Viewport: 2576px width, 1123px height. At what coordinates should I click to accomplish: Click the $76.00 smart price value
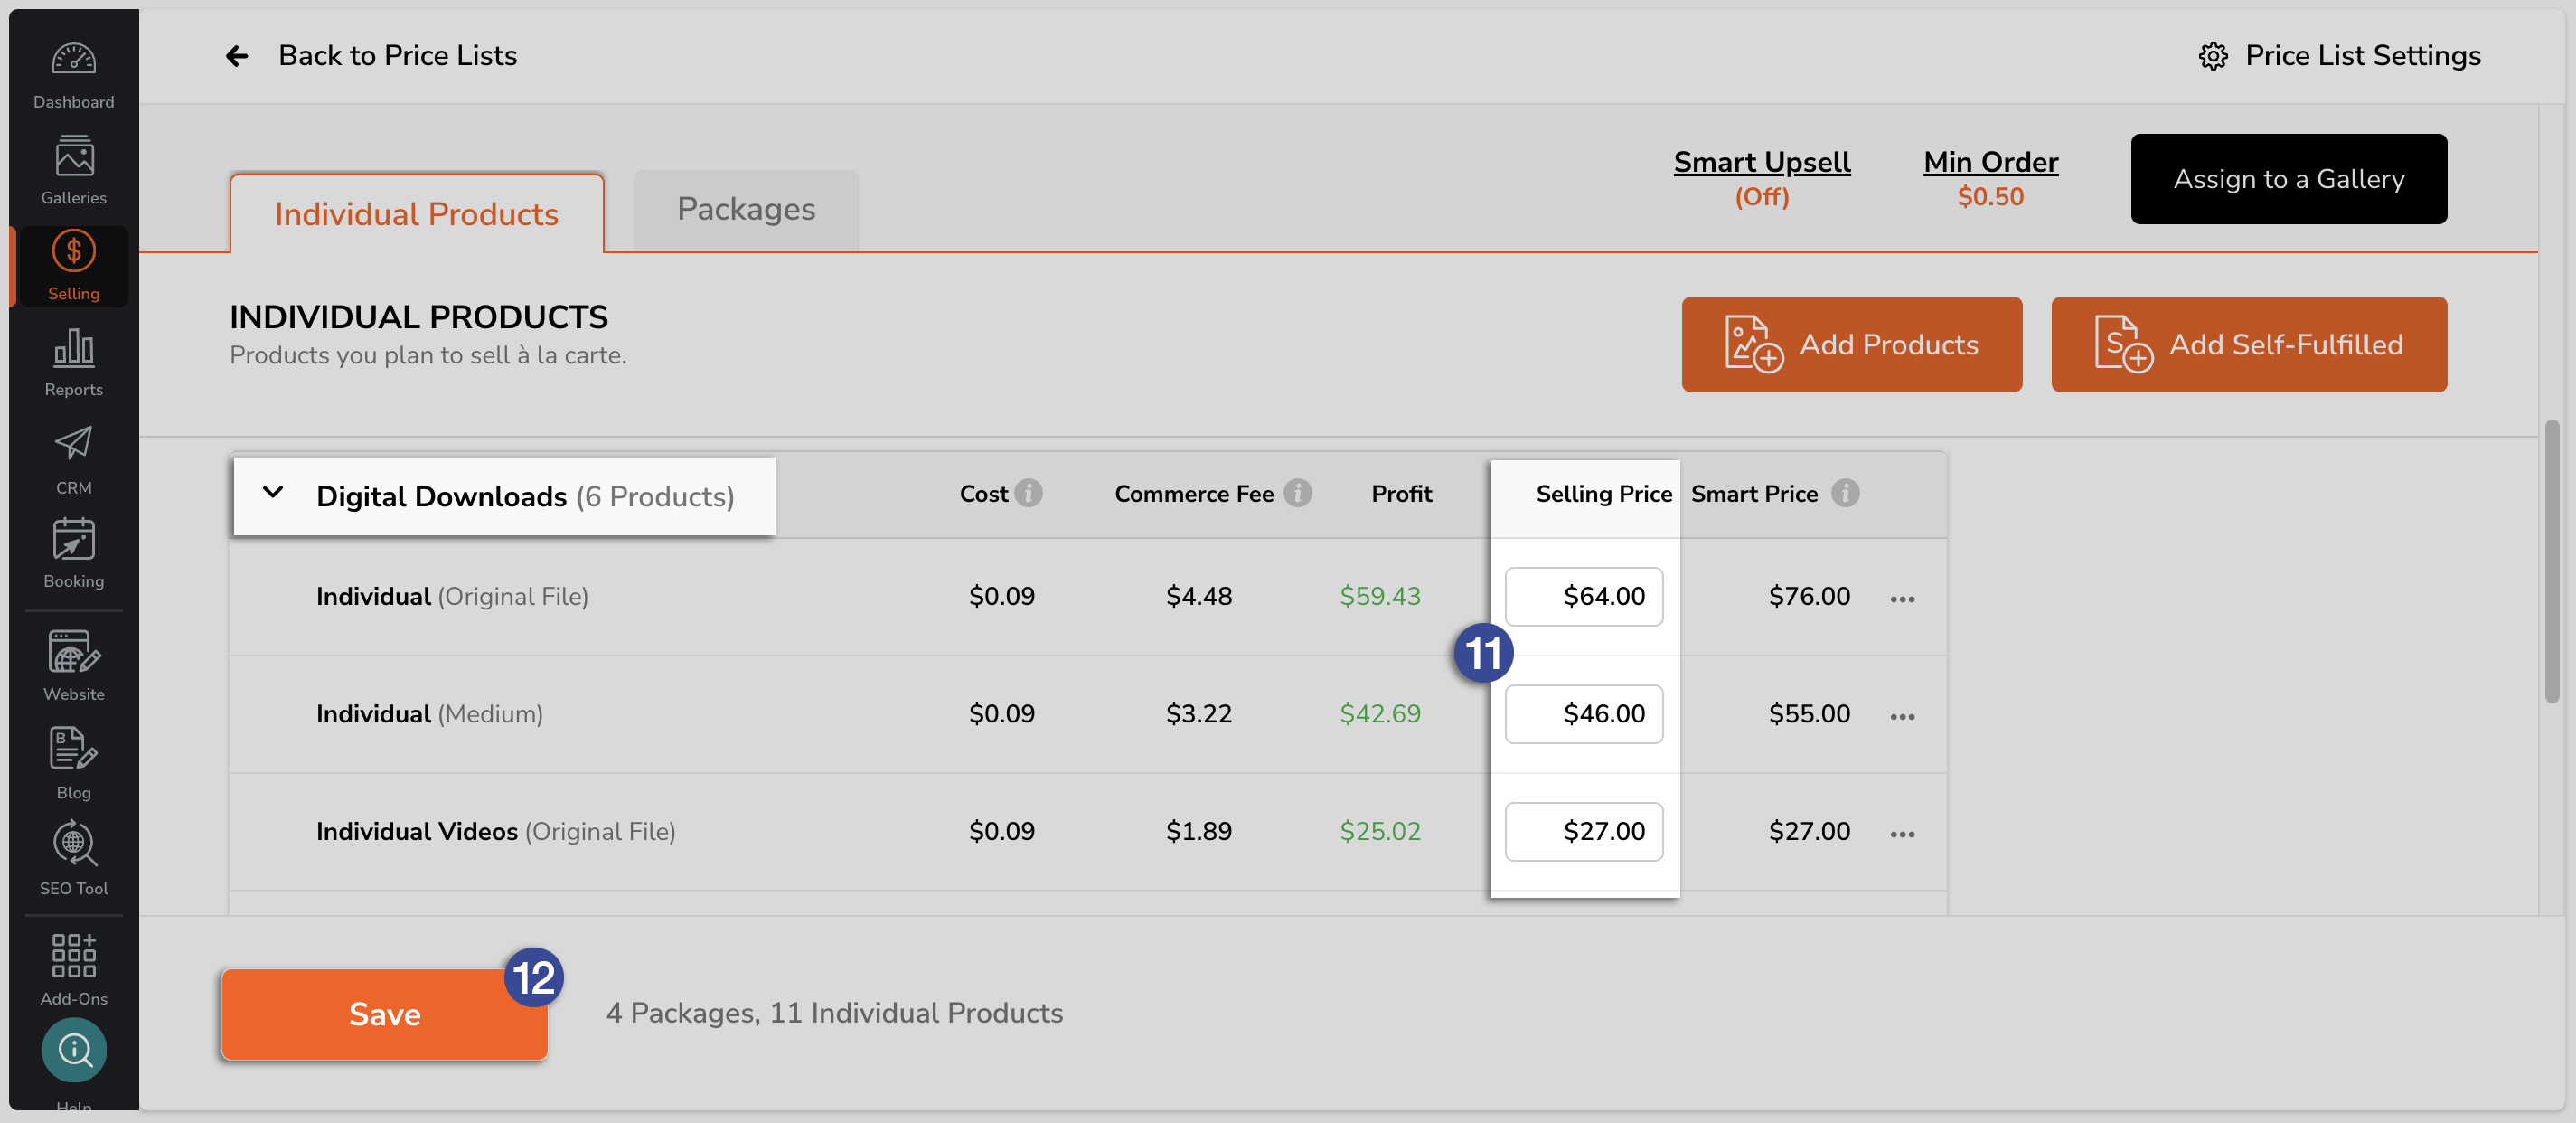click(x=1809, y=597)
